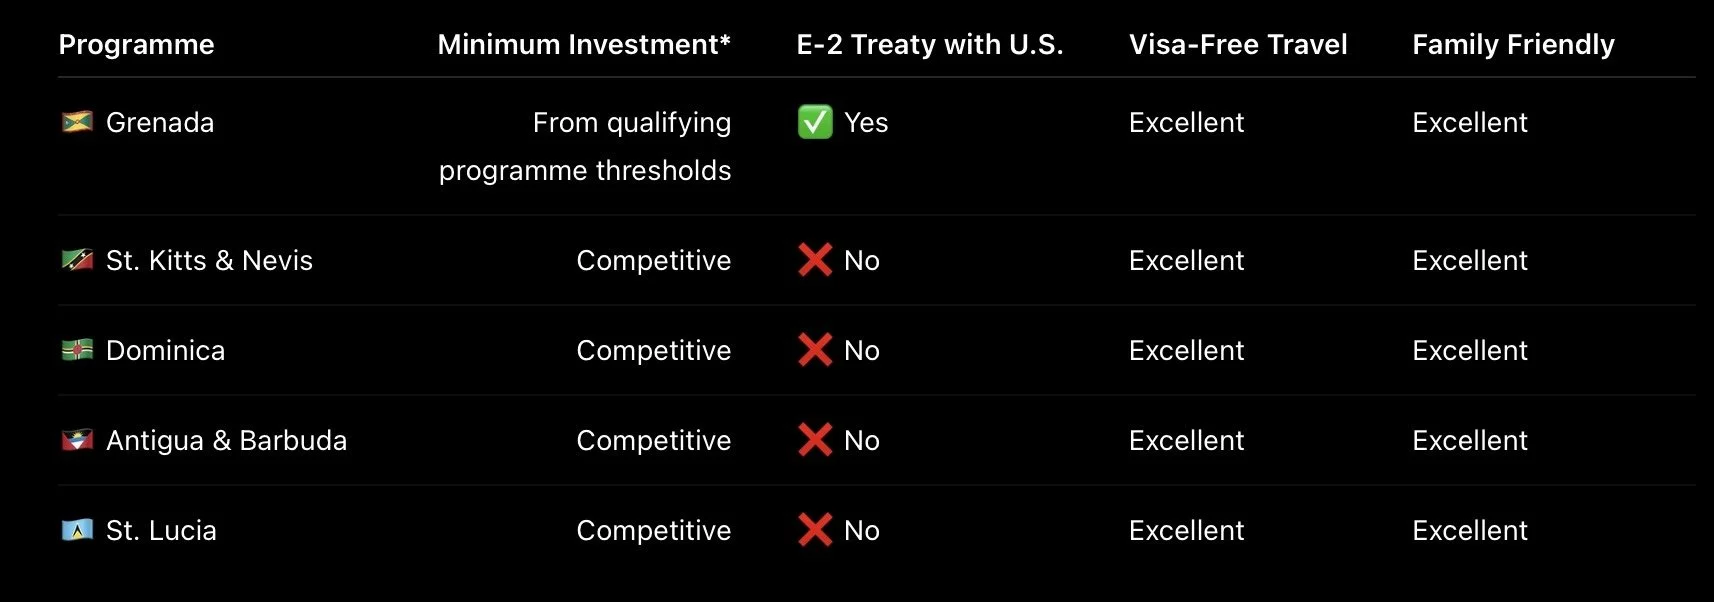Click the green checkmark in Grenada row
Screen dimensions: 1714x602
(x=815, y=122)
